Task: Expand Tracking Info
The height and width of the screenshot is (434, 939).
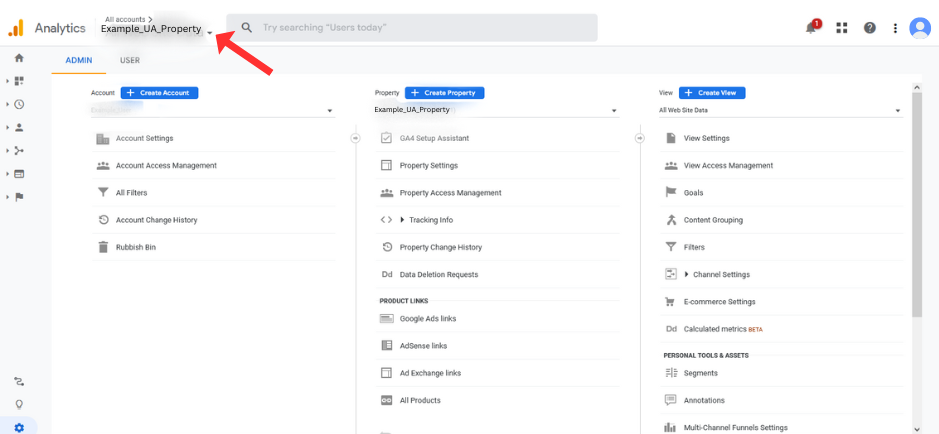Action: pyautogui.click(x=402, y=220)
